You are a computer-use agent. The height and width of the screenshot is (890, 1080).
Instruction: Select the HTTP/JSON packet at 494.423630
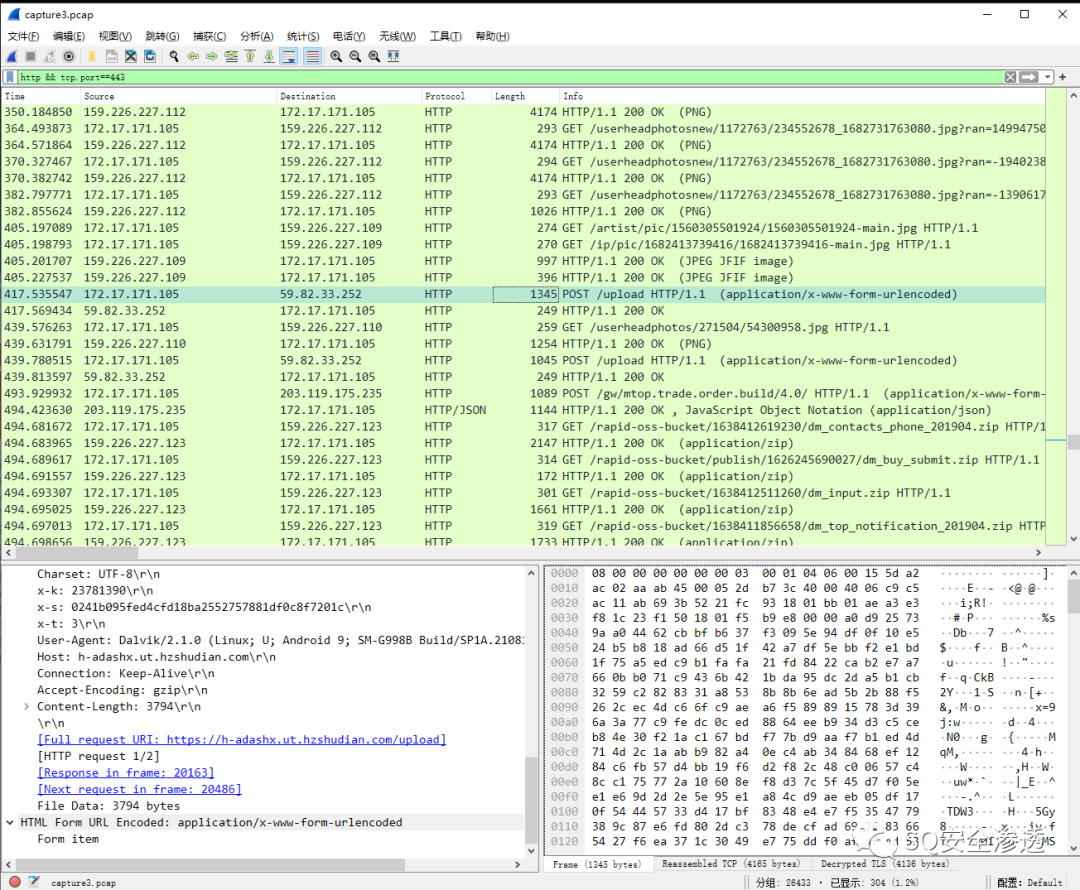tap(524, 410)
